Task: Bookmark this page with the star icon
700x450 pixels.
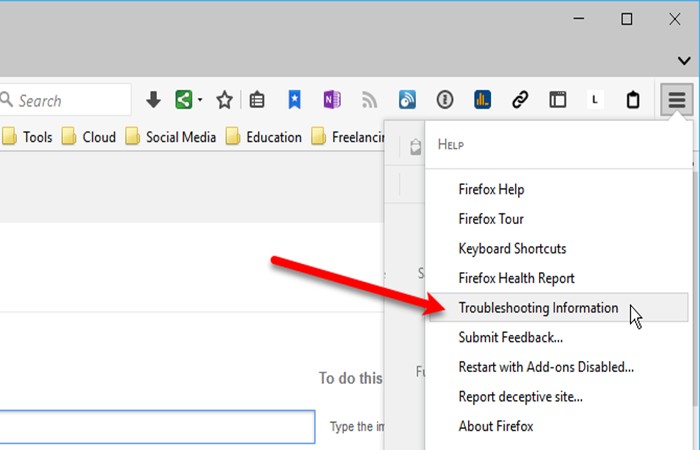Action: 224,100
